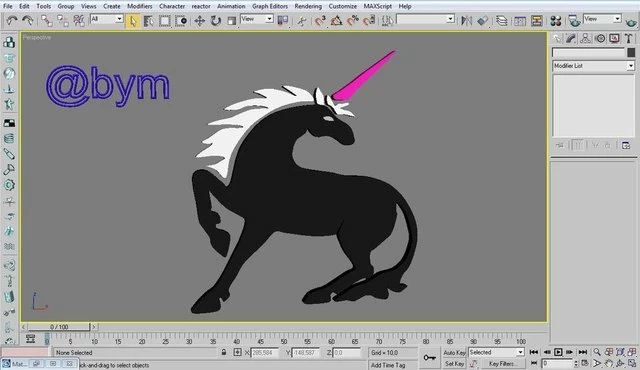Open the reactor menu
The width and height of the screenshot is (640, 370).
point(201,6)
